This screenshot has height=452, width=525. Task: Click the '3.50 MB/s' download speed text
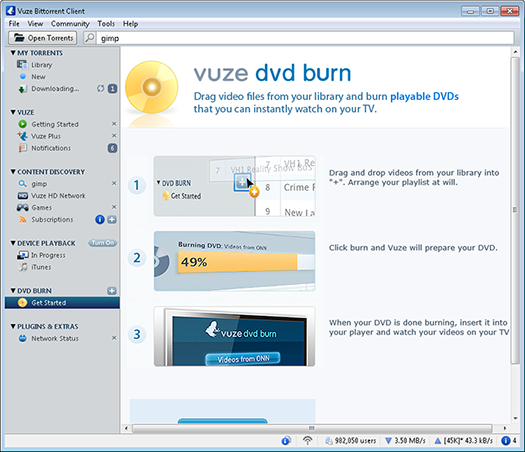[x=409, y=441]
